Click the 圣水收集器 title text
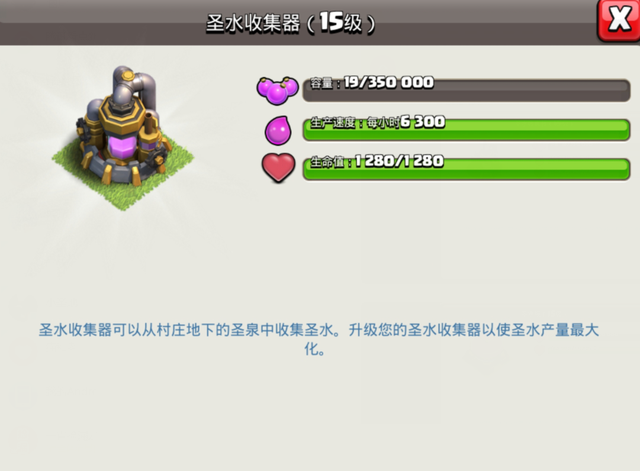Image resolution: width=640 pixels, height=471 pixels. [253, 23]
